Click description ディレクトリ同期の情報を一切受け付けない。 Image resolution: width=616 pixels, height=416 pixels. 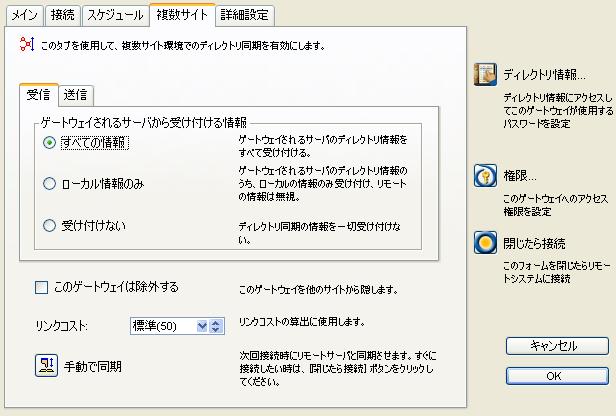(x=320, y=233)
